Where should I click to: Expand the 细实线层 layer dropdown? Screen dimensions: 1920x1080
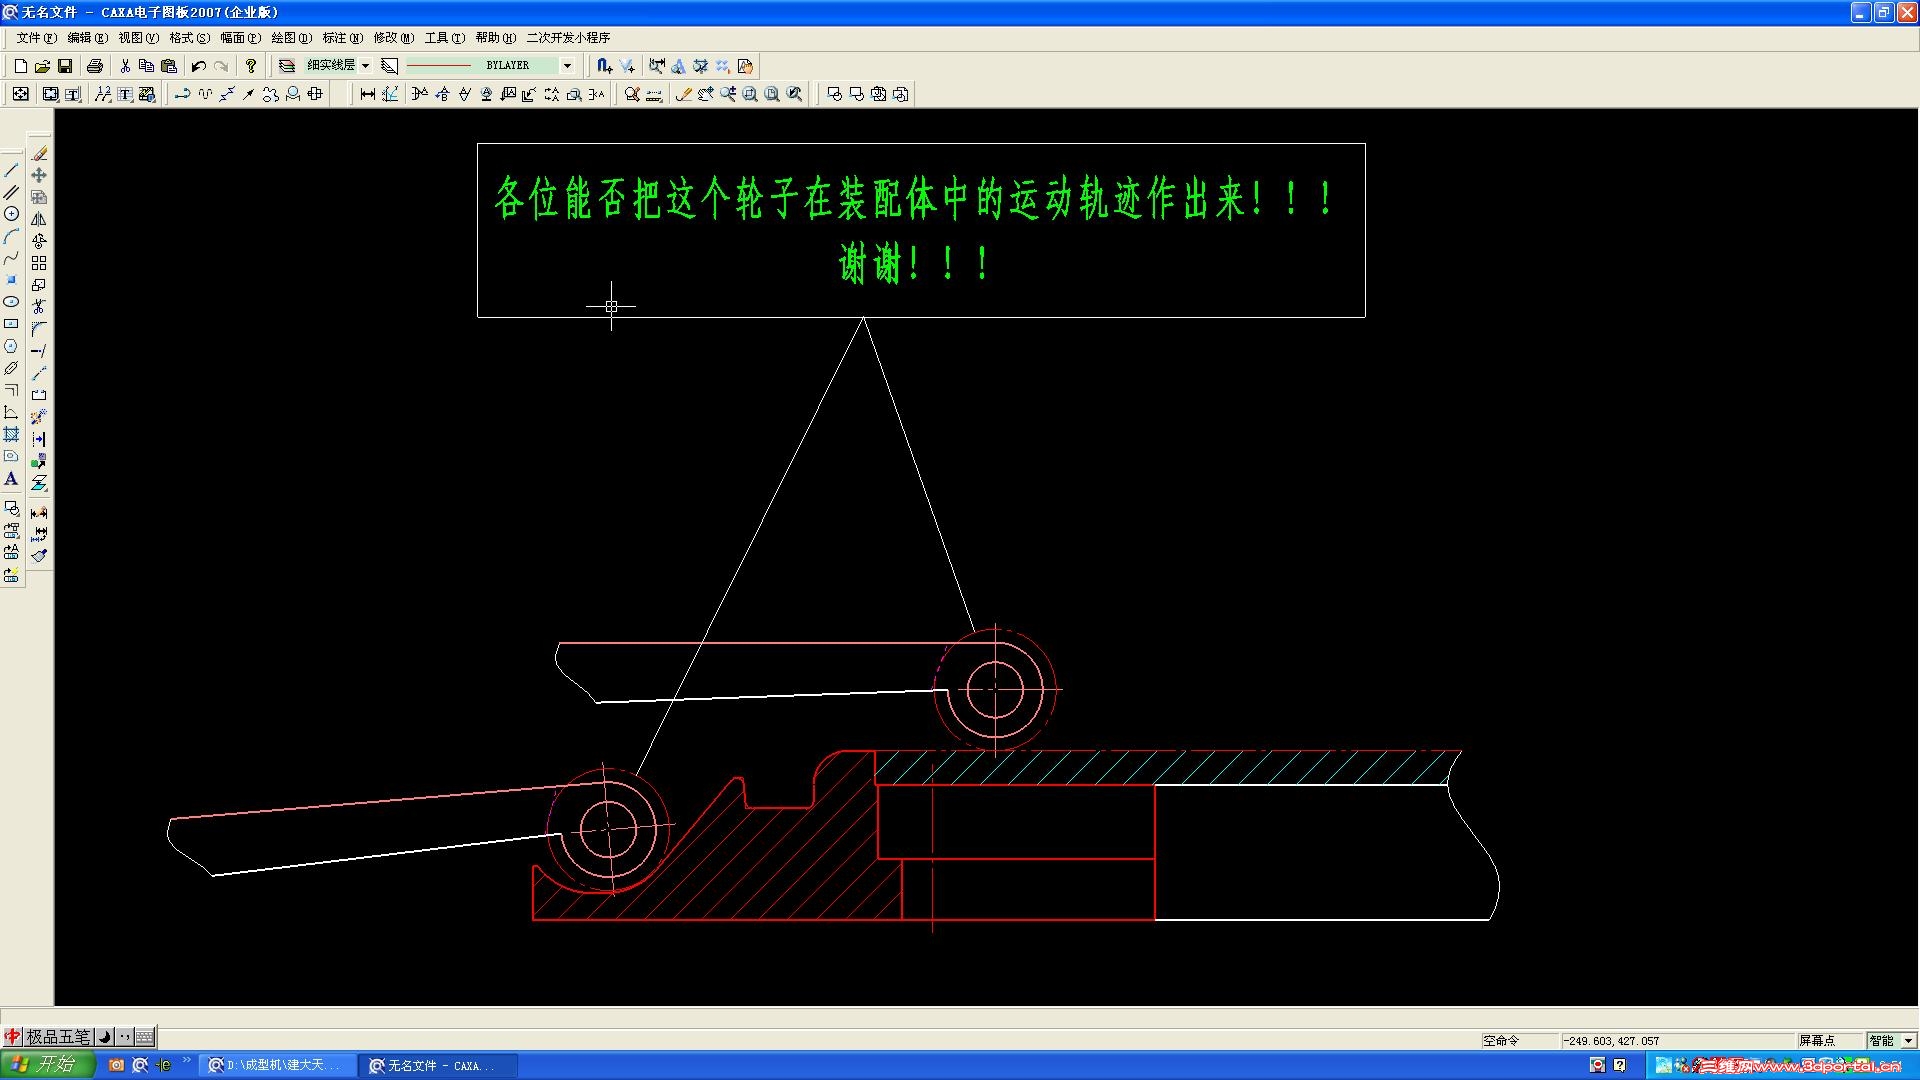tap(365, 66)
